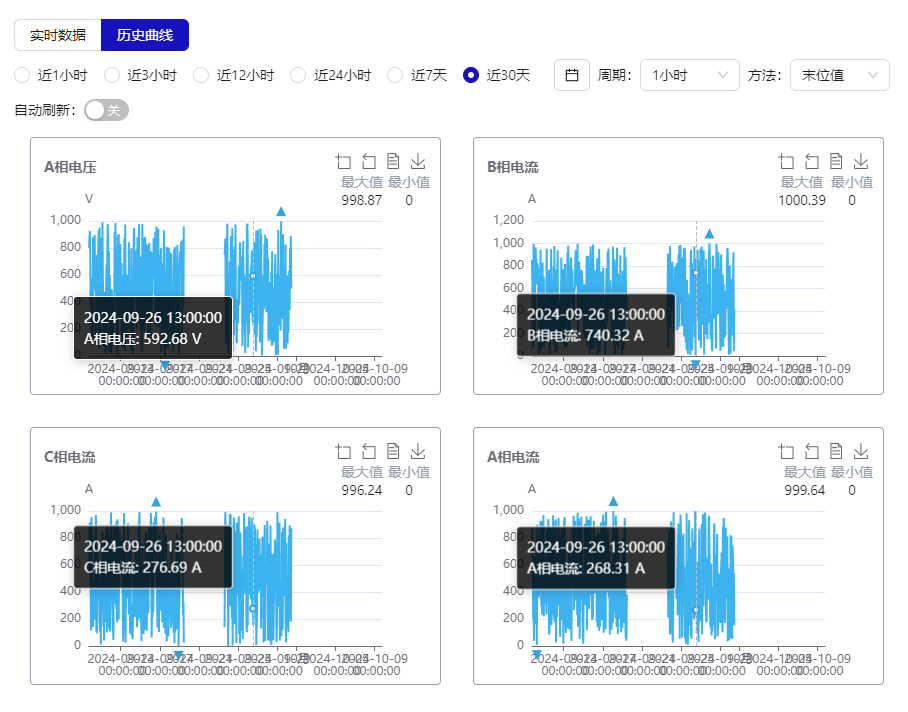Download B相电流 chart as image
Screen dimensions: 908x712
(x=862, y=161)
